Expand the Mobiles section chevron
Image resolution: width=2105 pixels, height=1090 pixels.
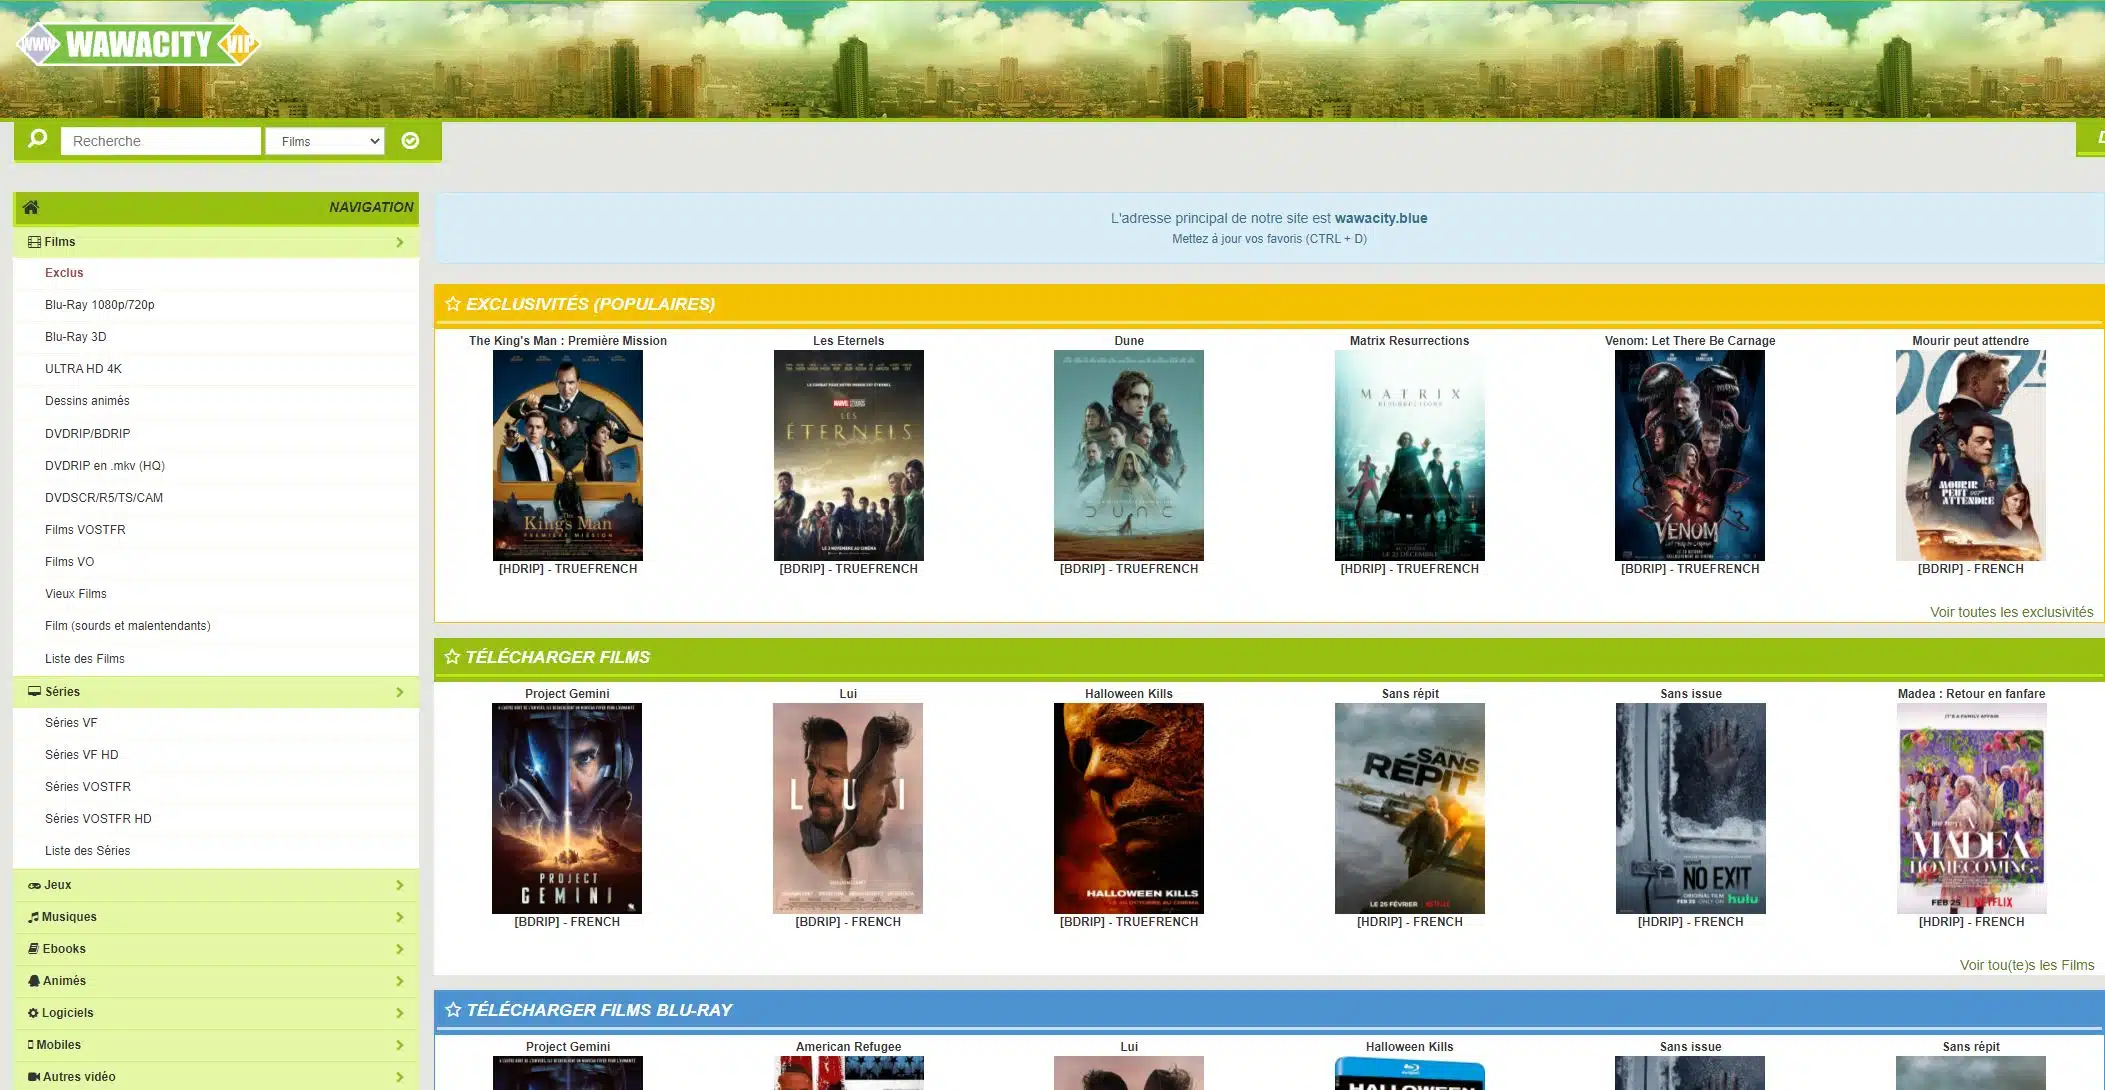click(400, 1045)
